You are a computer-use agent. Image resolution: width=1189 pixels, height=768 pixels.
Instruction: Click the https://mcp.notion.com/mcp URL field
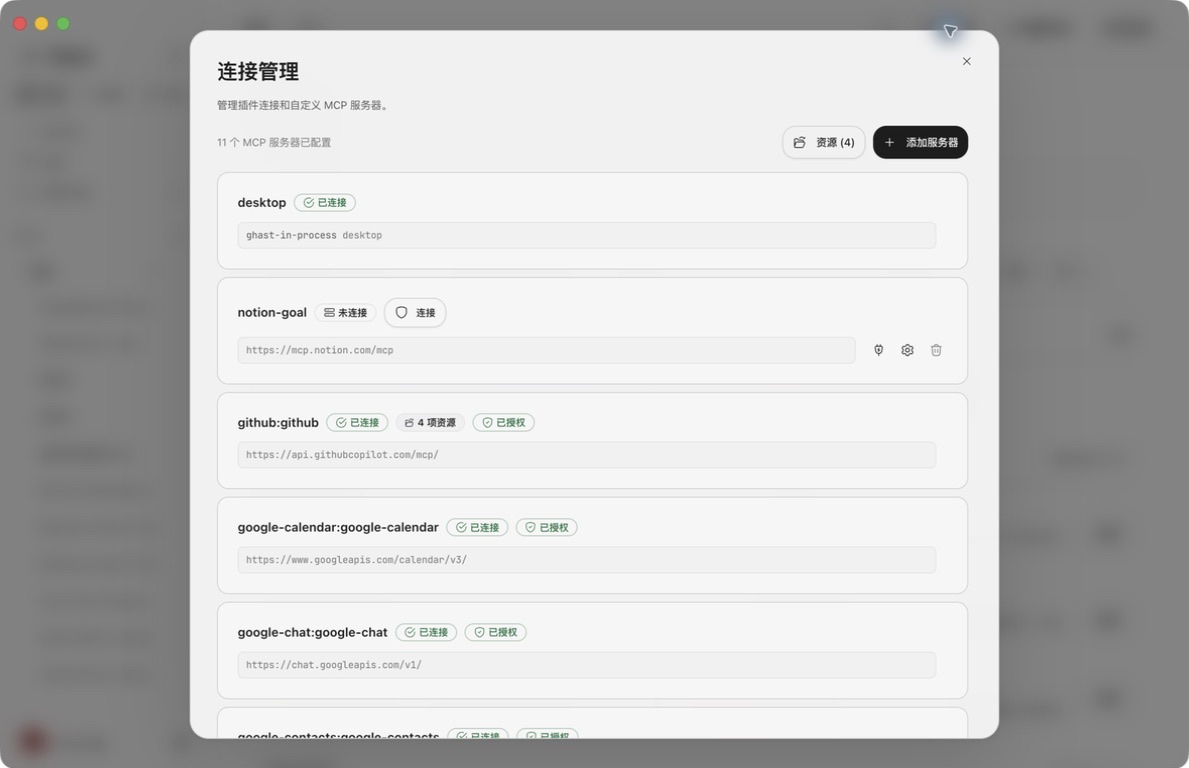click(x=546, y=350)
